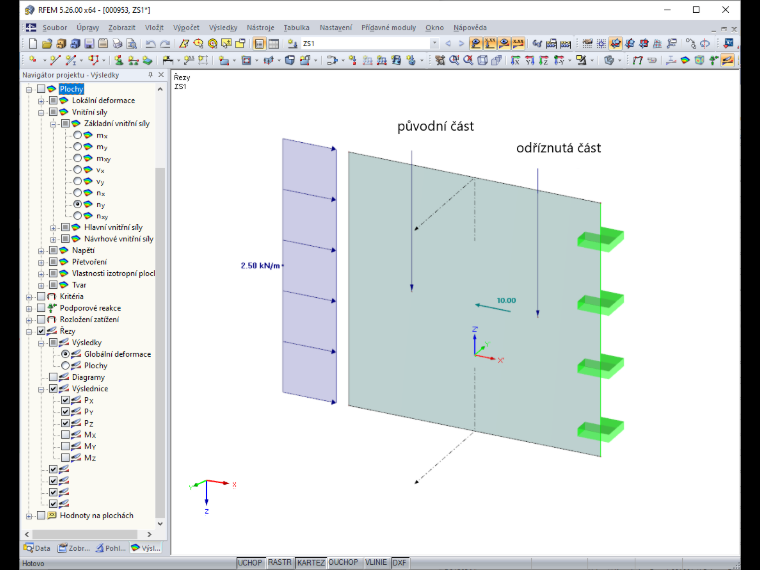Viewport: 760px width, 570px height.
Task: Open the ZS1 load case dropdown
Action: pyautogui.click(x=434, y=44)
